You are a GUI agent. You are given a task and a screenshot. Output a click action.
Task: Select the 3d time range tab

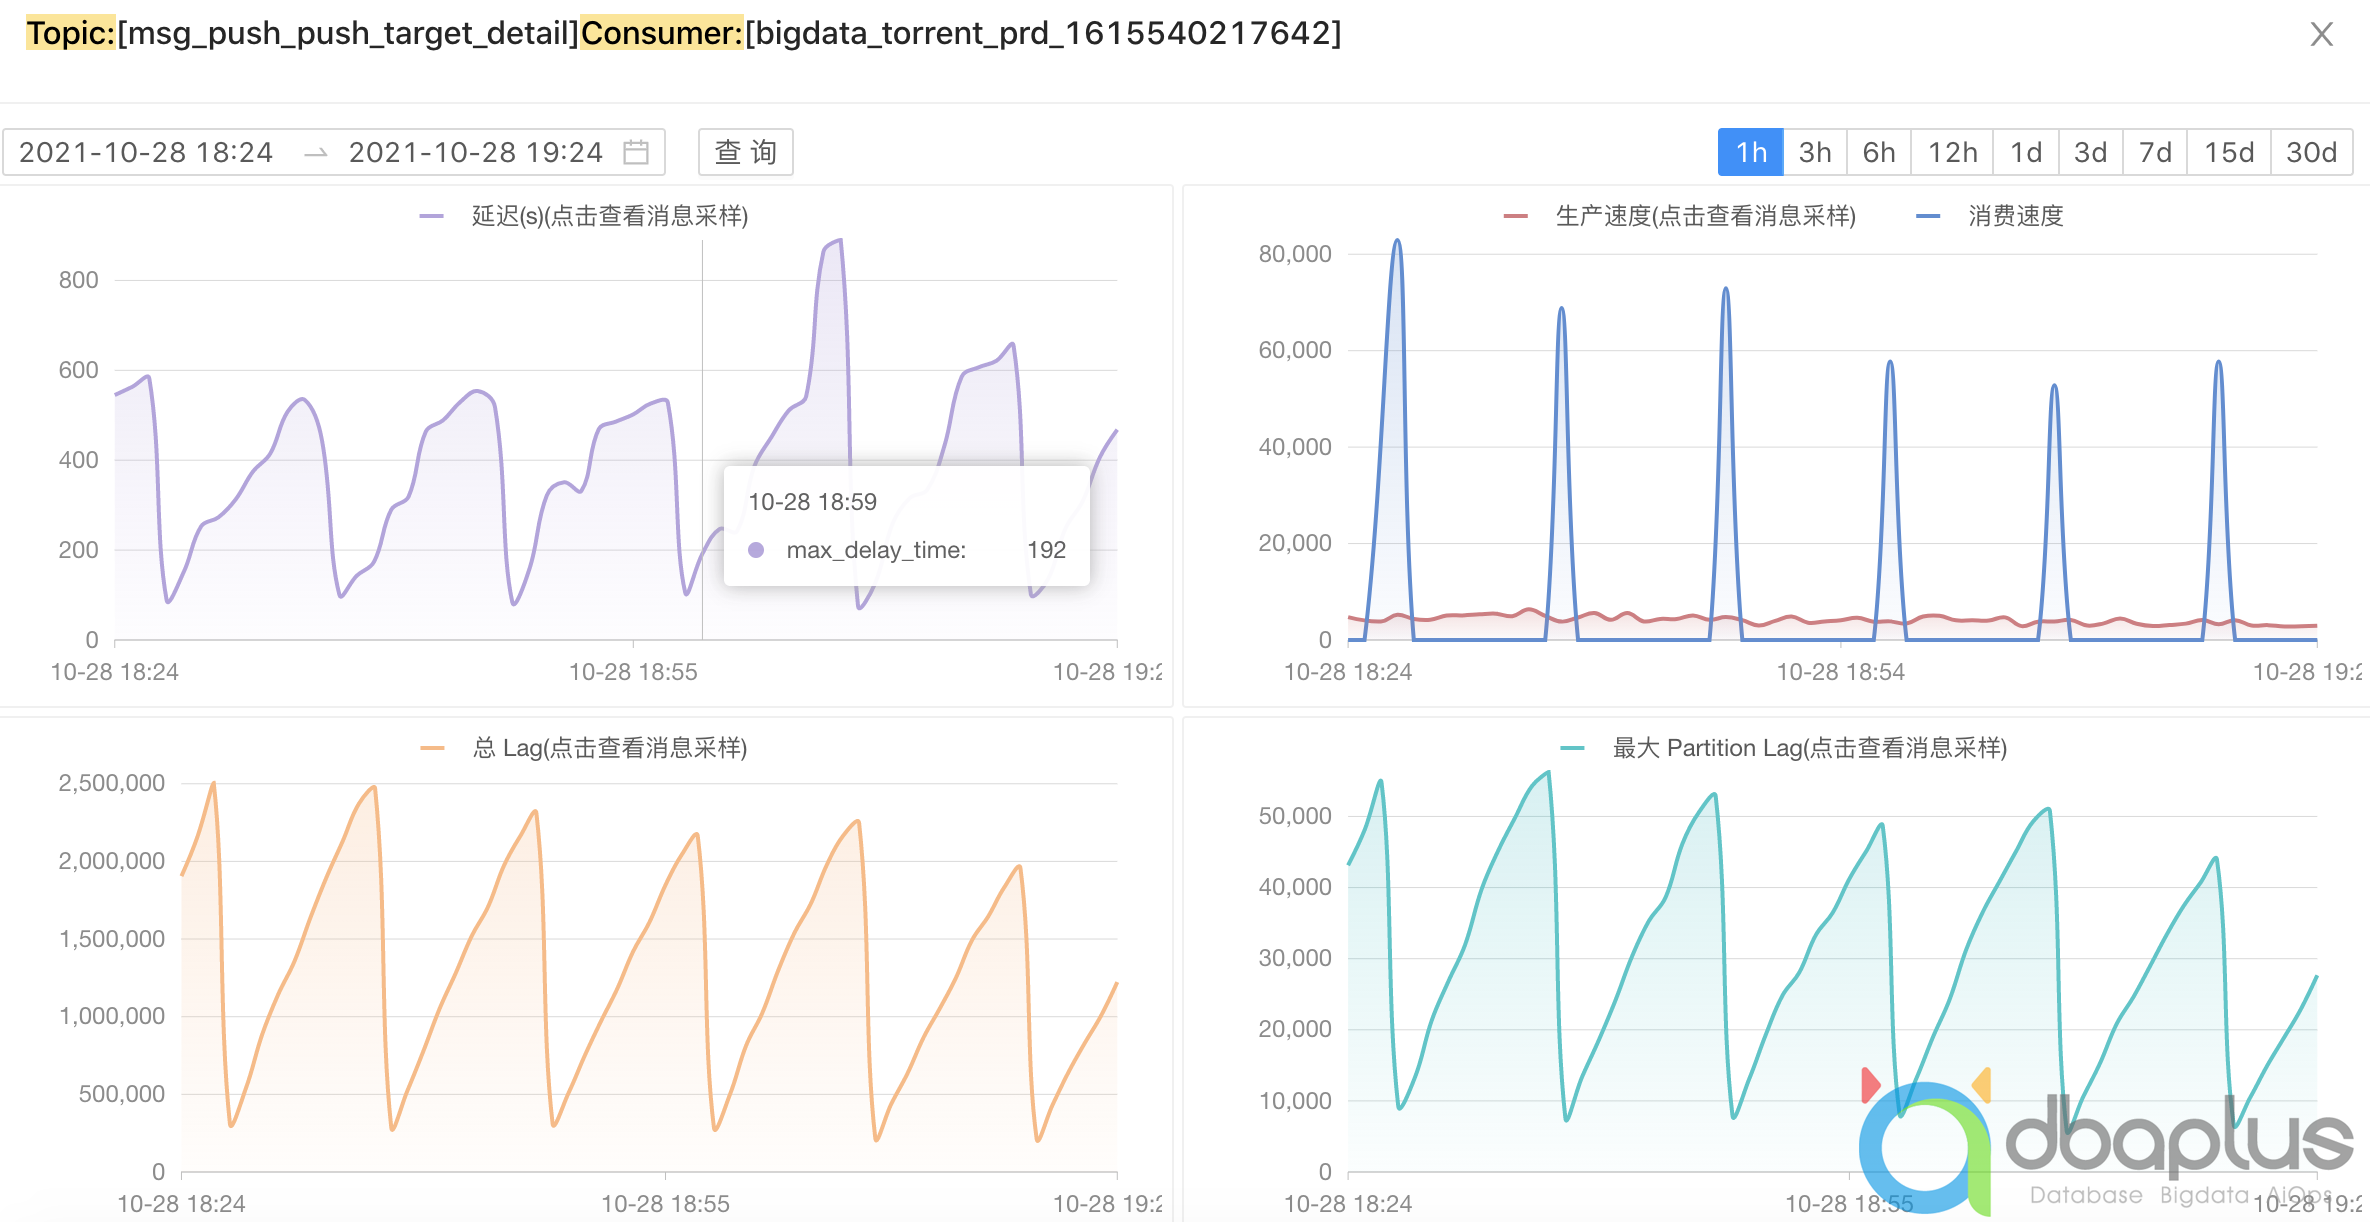pos(2090,152)
